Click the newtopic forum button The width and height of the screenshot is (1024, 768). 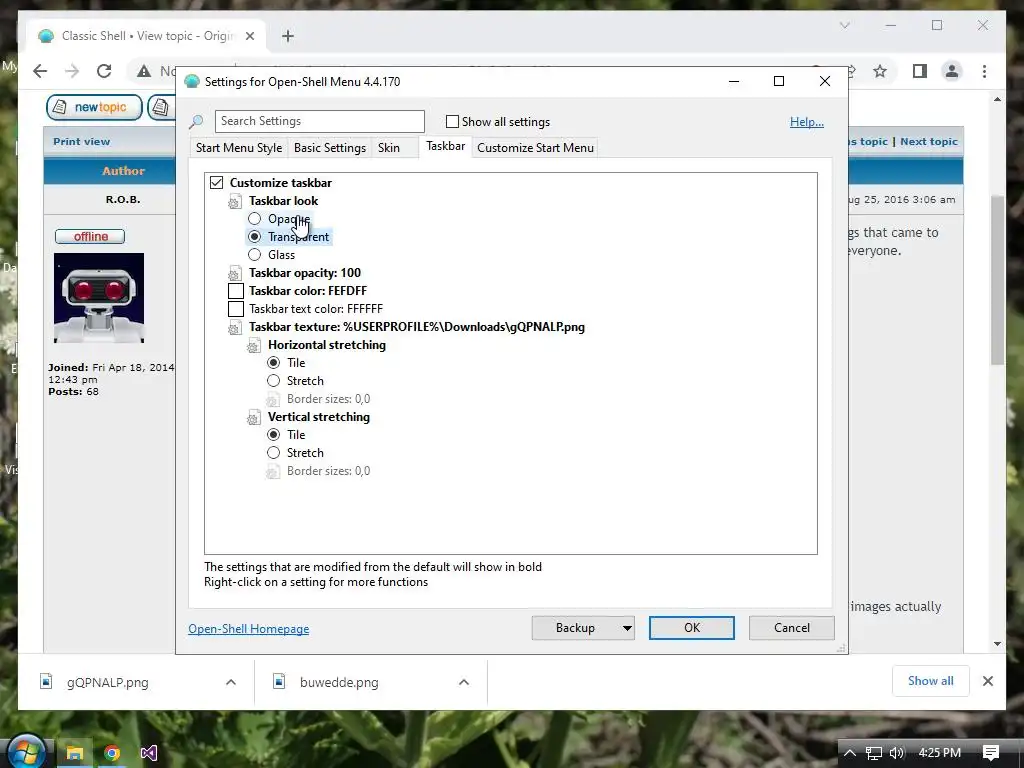tap(94, 107)
